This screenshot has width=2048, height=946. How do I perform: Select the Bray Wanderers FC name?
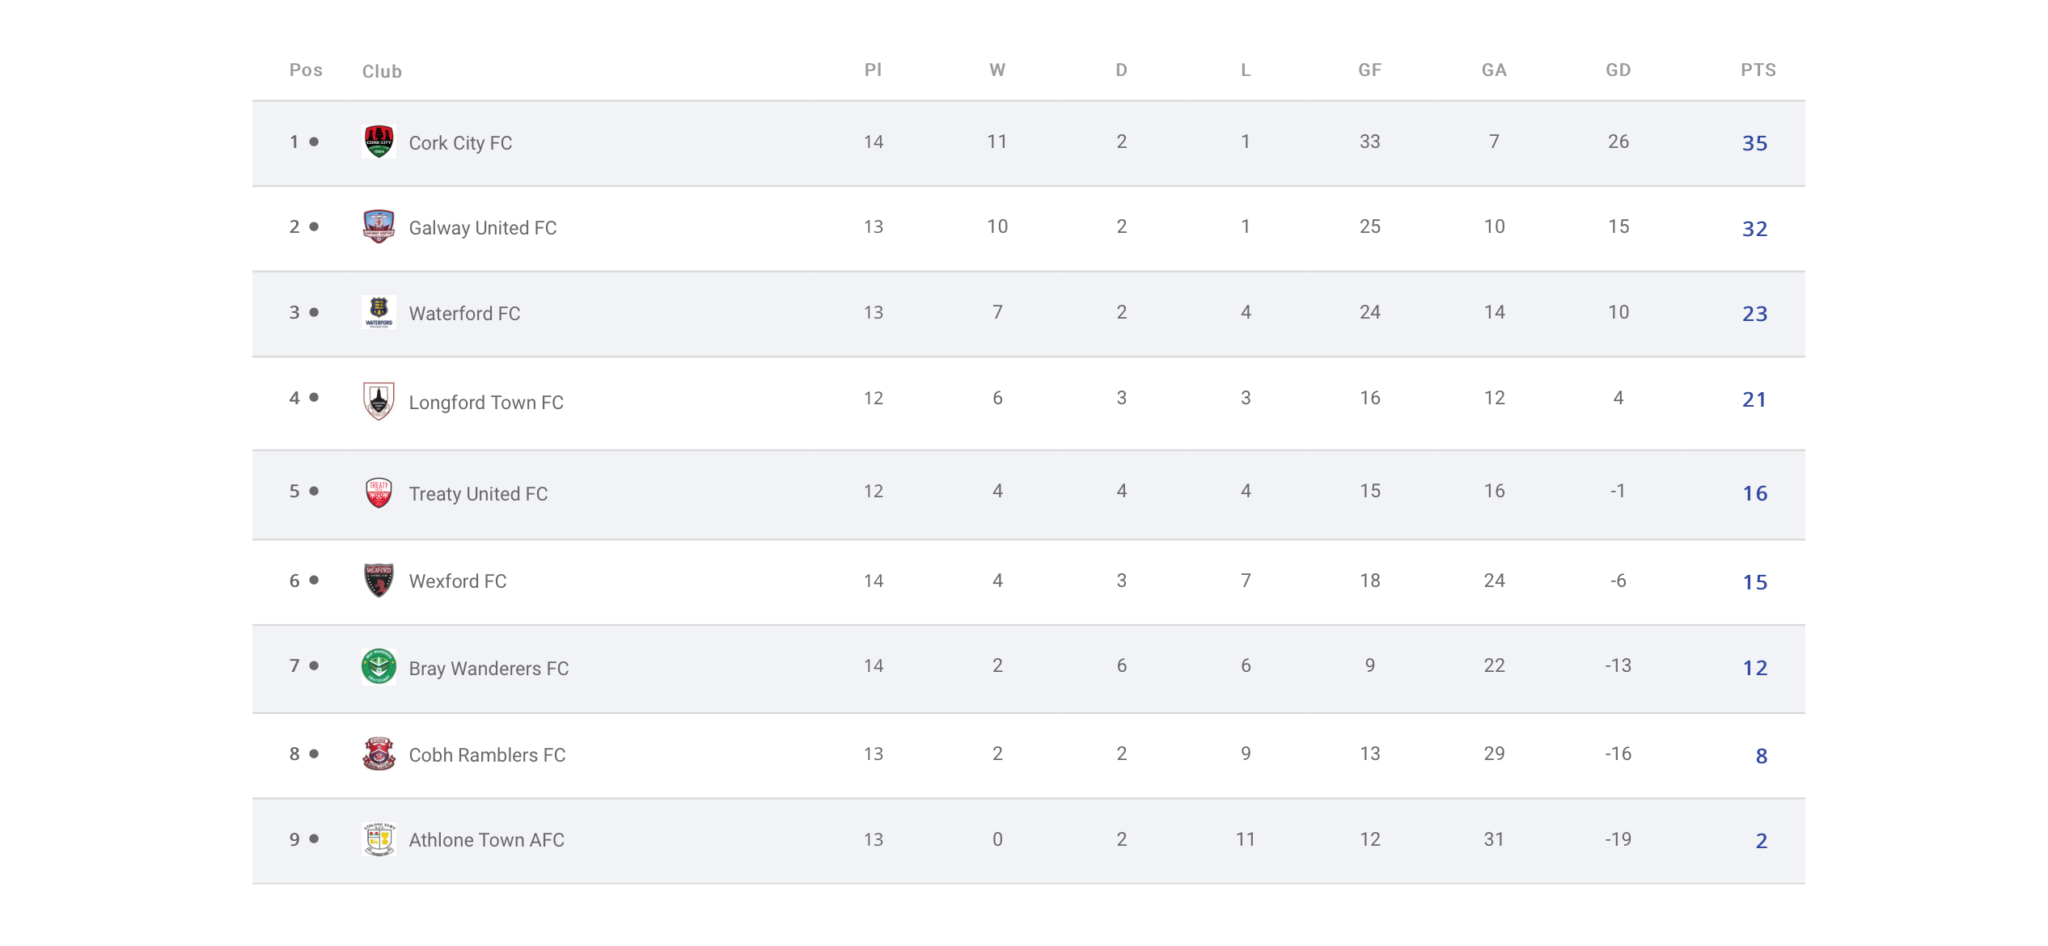[x=488, y=668]
